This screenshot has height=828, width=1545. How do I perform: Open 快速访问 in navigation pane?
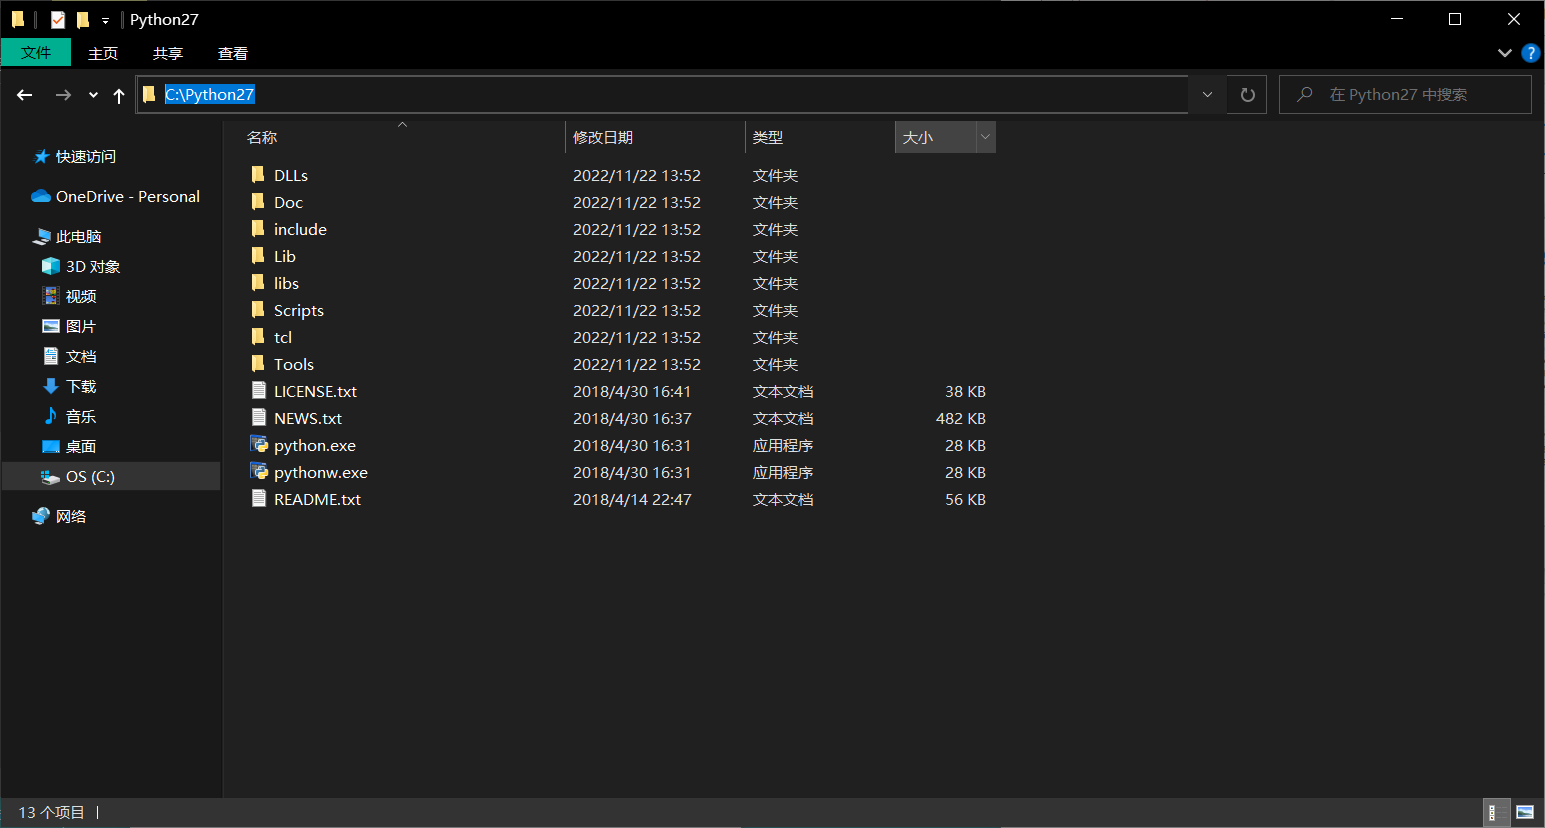85,156
